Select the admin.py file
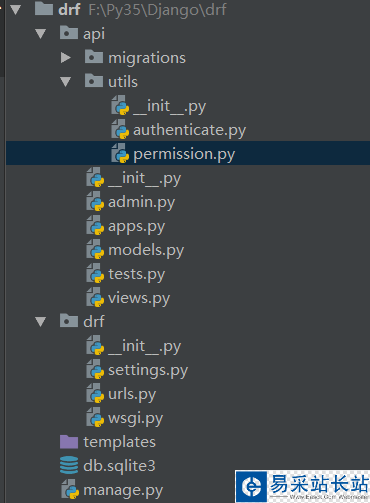Screen dimensions: 370x503 141,202
